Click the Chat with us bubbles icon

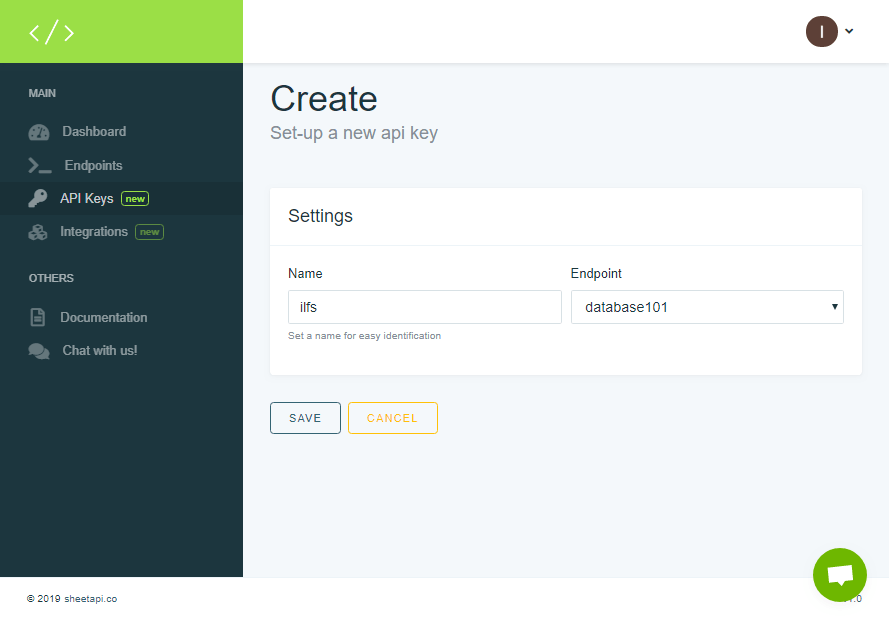[x=39, y=351]
